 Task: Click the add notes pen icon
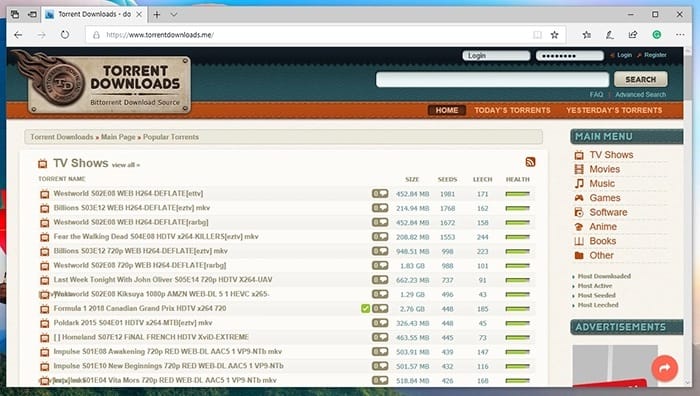[x=610, y=35]
